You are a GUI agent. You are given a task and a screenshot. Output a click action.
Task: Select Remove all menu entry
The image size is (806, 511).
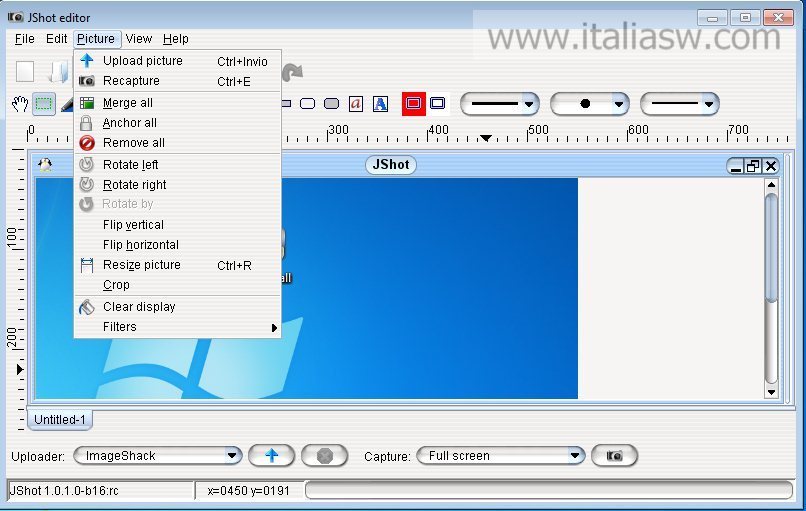178,143
